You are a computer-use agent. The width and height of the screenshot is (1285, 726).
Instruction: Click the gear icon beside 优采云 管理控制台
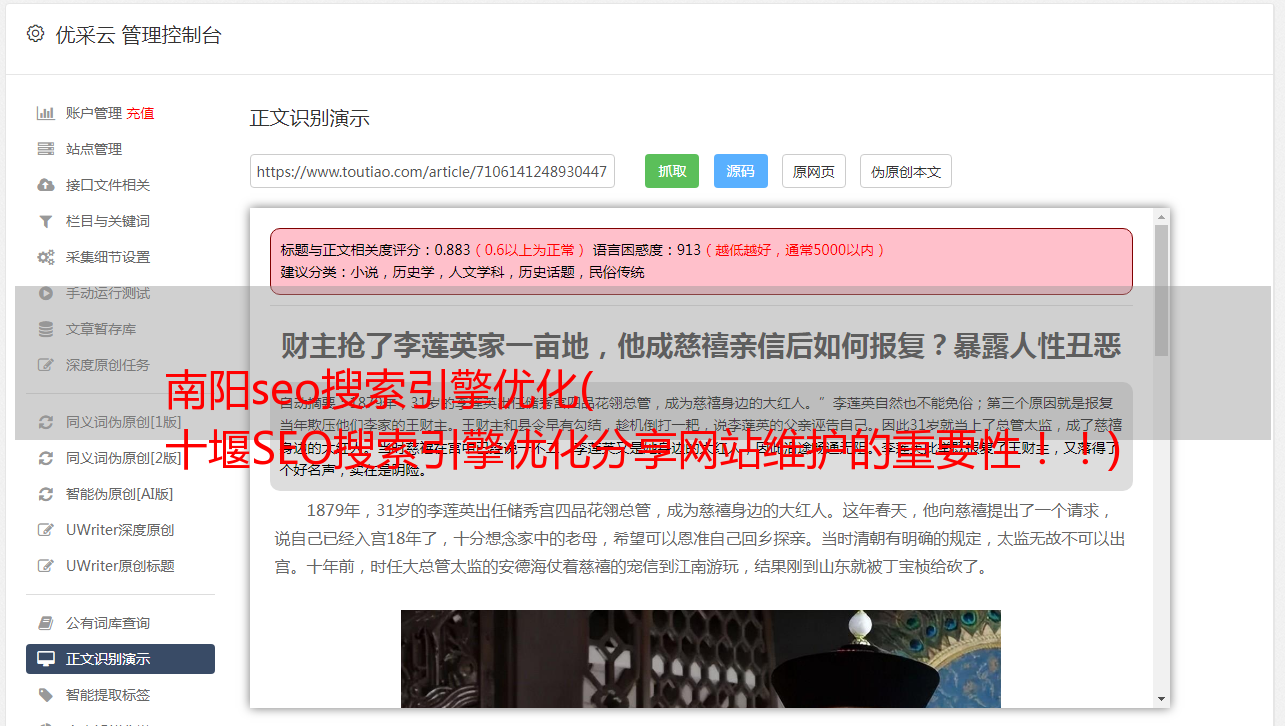point(35,34)
